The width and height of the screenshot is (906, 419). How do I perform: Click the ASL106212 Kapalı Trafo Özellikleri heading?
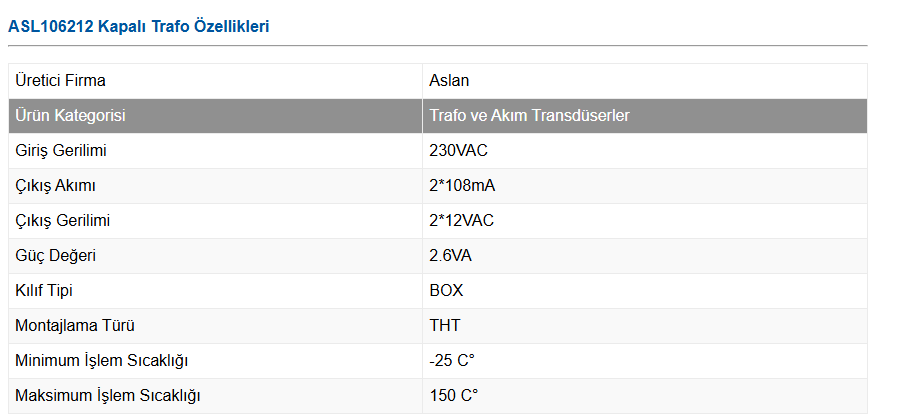139,27
